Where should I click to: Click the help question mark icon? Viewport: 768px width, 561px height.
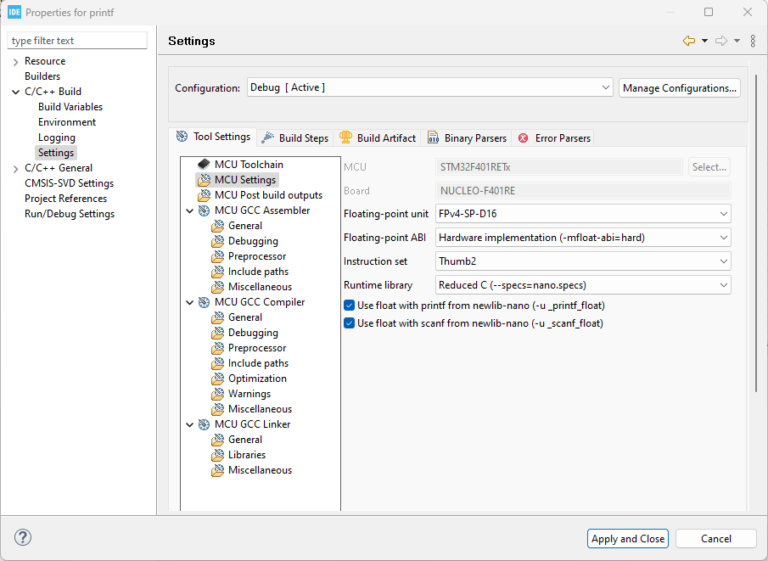[x=22, y=537]
